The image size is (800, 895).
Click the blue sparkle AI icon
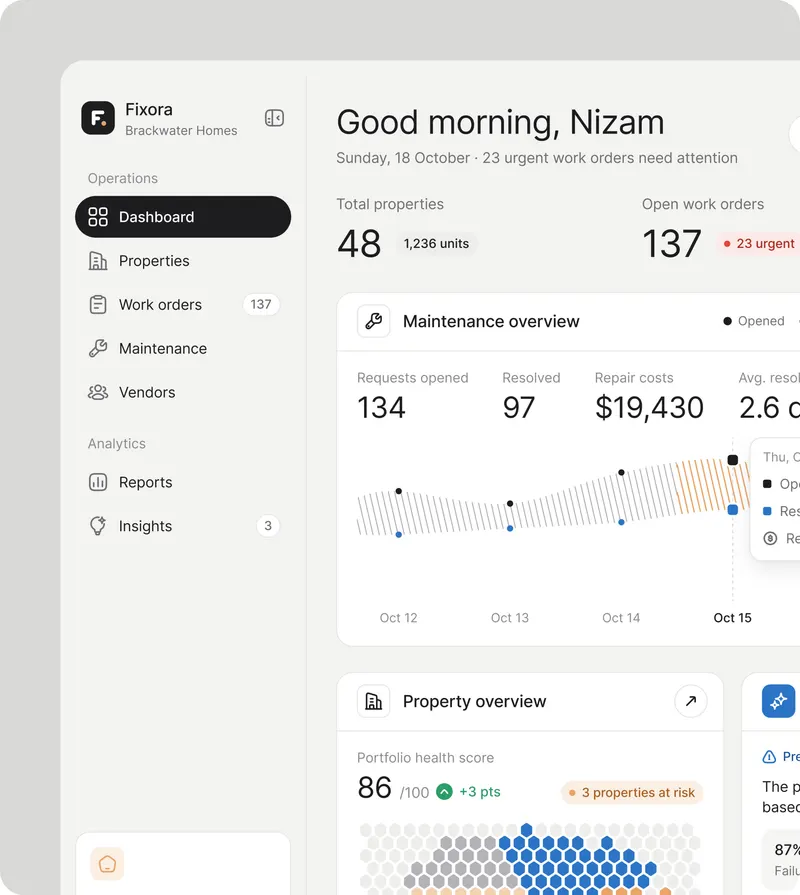[x=778, y=701]
